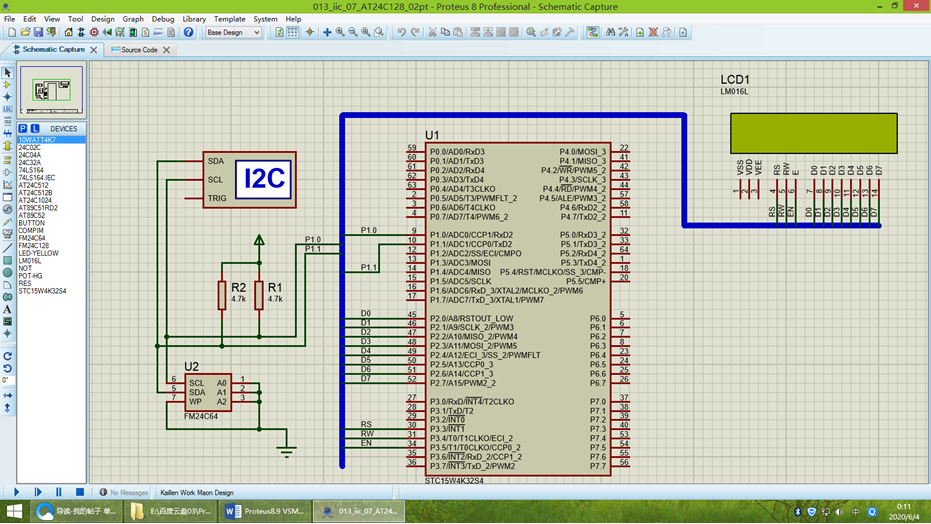Create a new project with the blank-page icon
The height and width of the screenshot is (524, 931).
point(12,32)
